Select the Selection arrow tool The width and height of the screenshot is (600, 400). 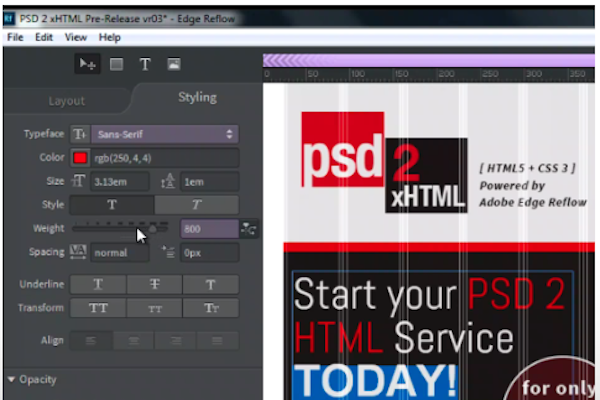[x=87, y=64]
